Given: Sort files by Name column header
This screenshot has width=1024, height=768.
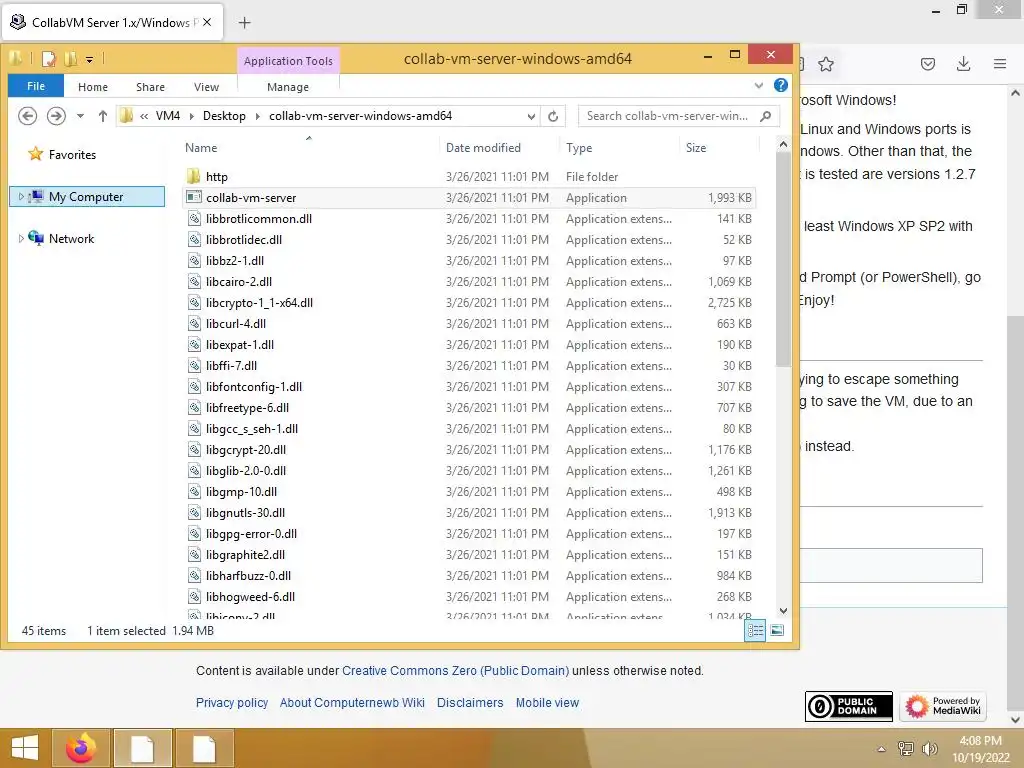Looking at the screenshot, I should click(200, 148).
